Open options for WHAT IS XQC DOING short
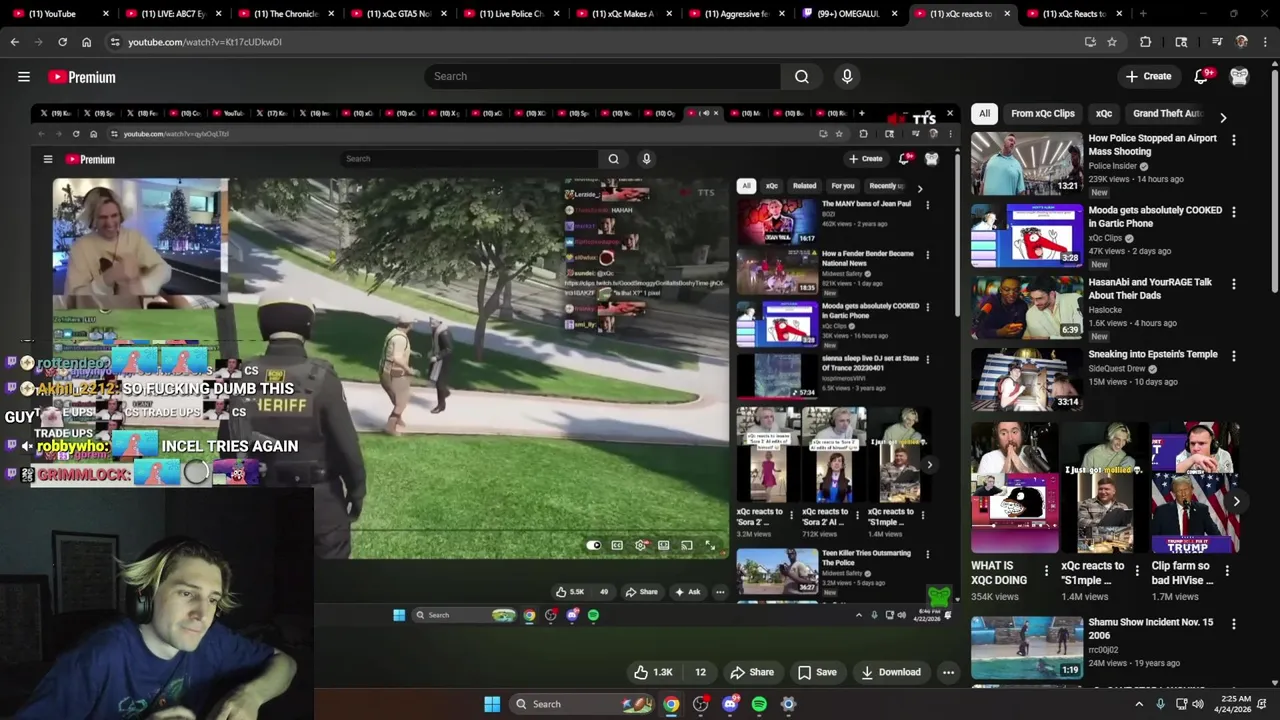 click(1047, 571)
